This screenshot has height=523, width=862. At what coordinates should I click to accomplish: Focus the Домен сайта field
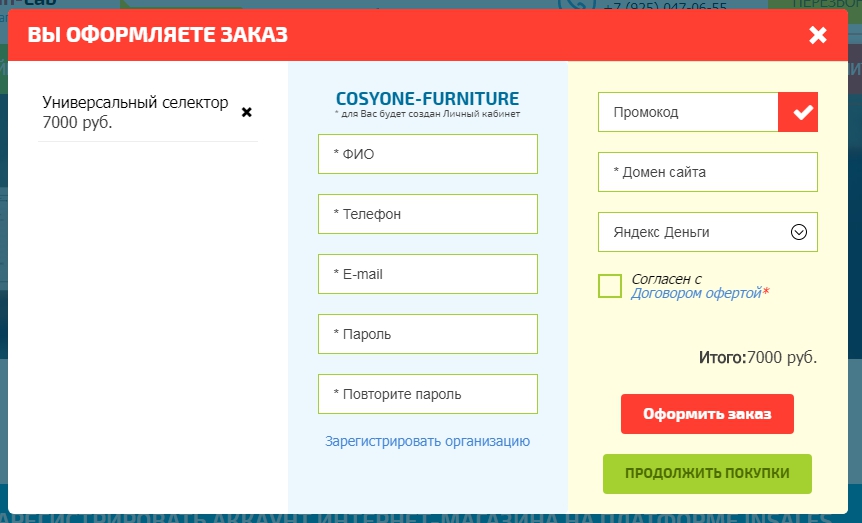click(708, 172)
